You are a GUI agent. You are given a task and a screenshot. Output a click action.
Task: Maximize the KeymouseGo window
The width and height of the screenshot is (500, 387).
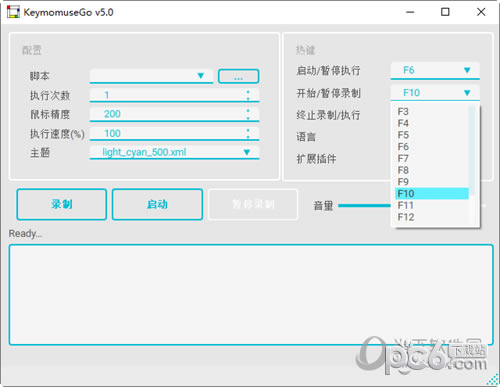pos(445,12)
